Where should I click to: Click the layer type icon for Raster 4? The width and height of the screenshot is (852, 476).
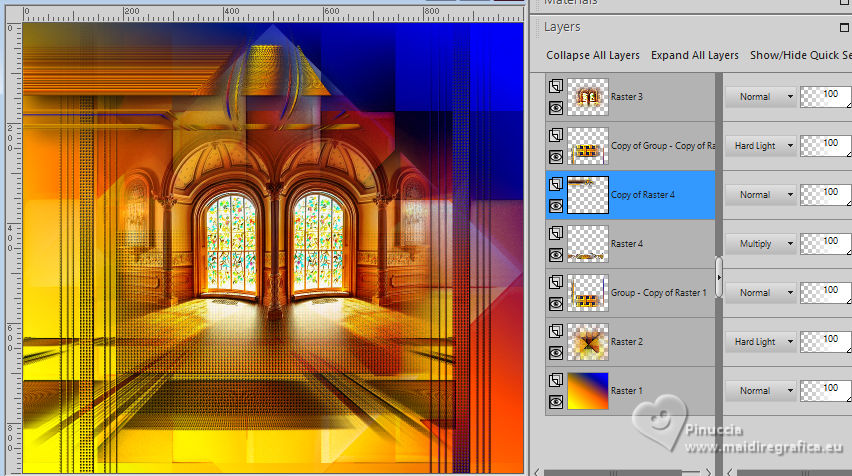555,233
